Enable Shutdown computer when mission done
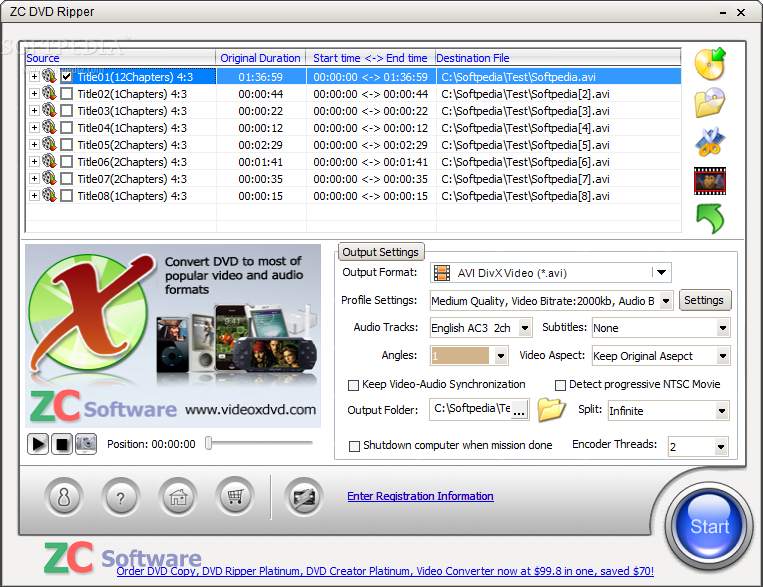 [x=354, y=446]
